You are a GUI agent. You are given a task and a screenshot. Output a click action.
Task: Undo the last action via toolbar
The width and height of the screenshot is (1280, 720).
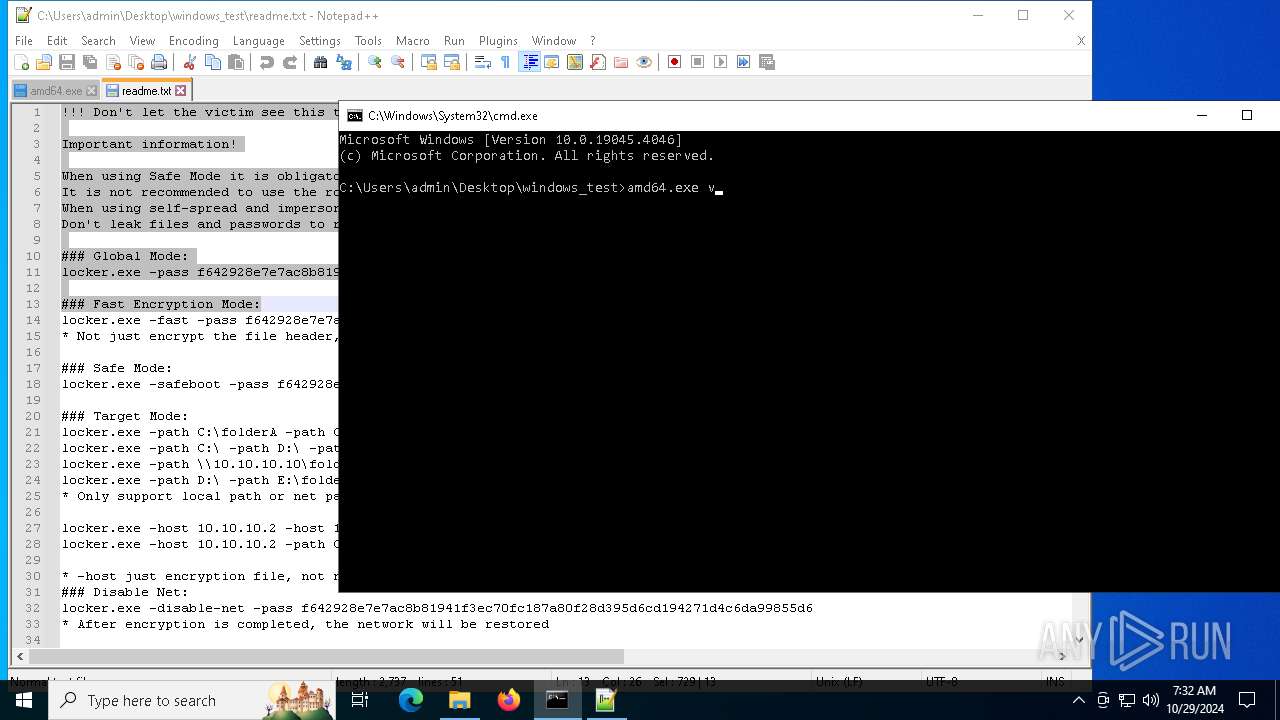(x=266, y=62)
